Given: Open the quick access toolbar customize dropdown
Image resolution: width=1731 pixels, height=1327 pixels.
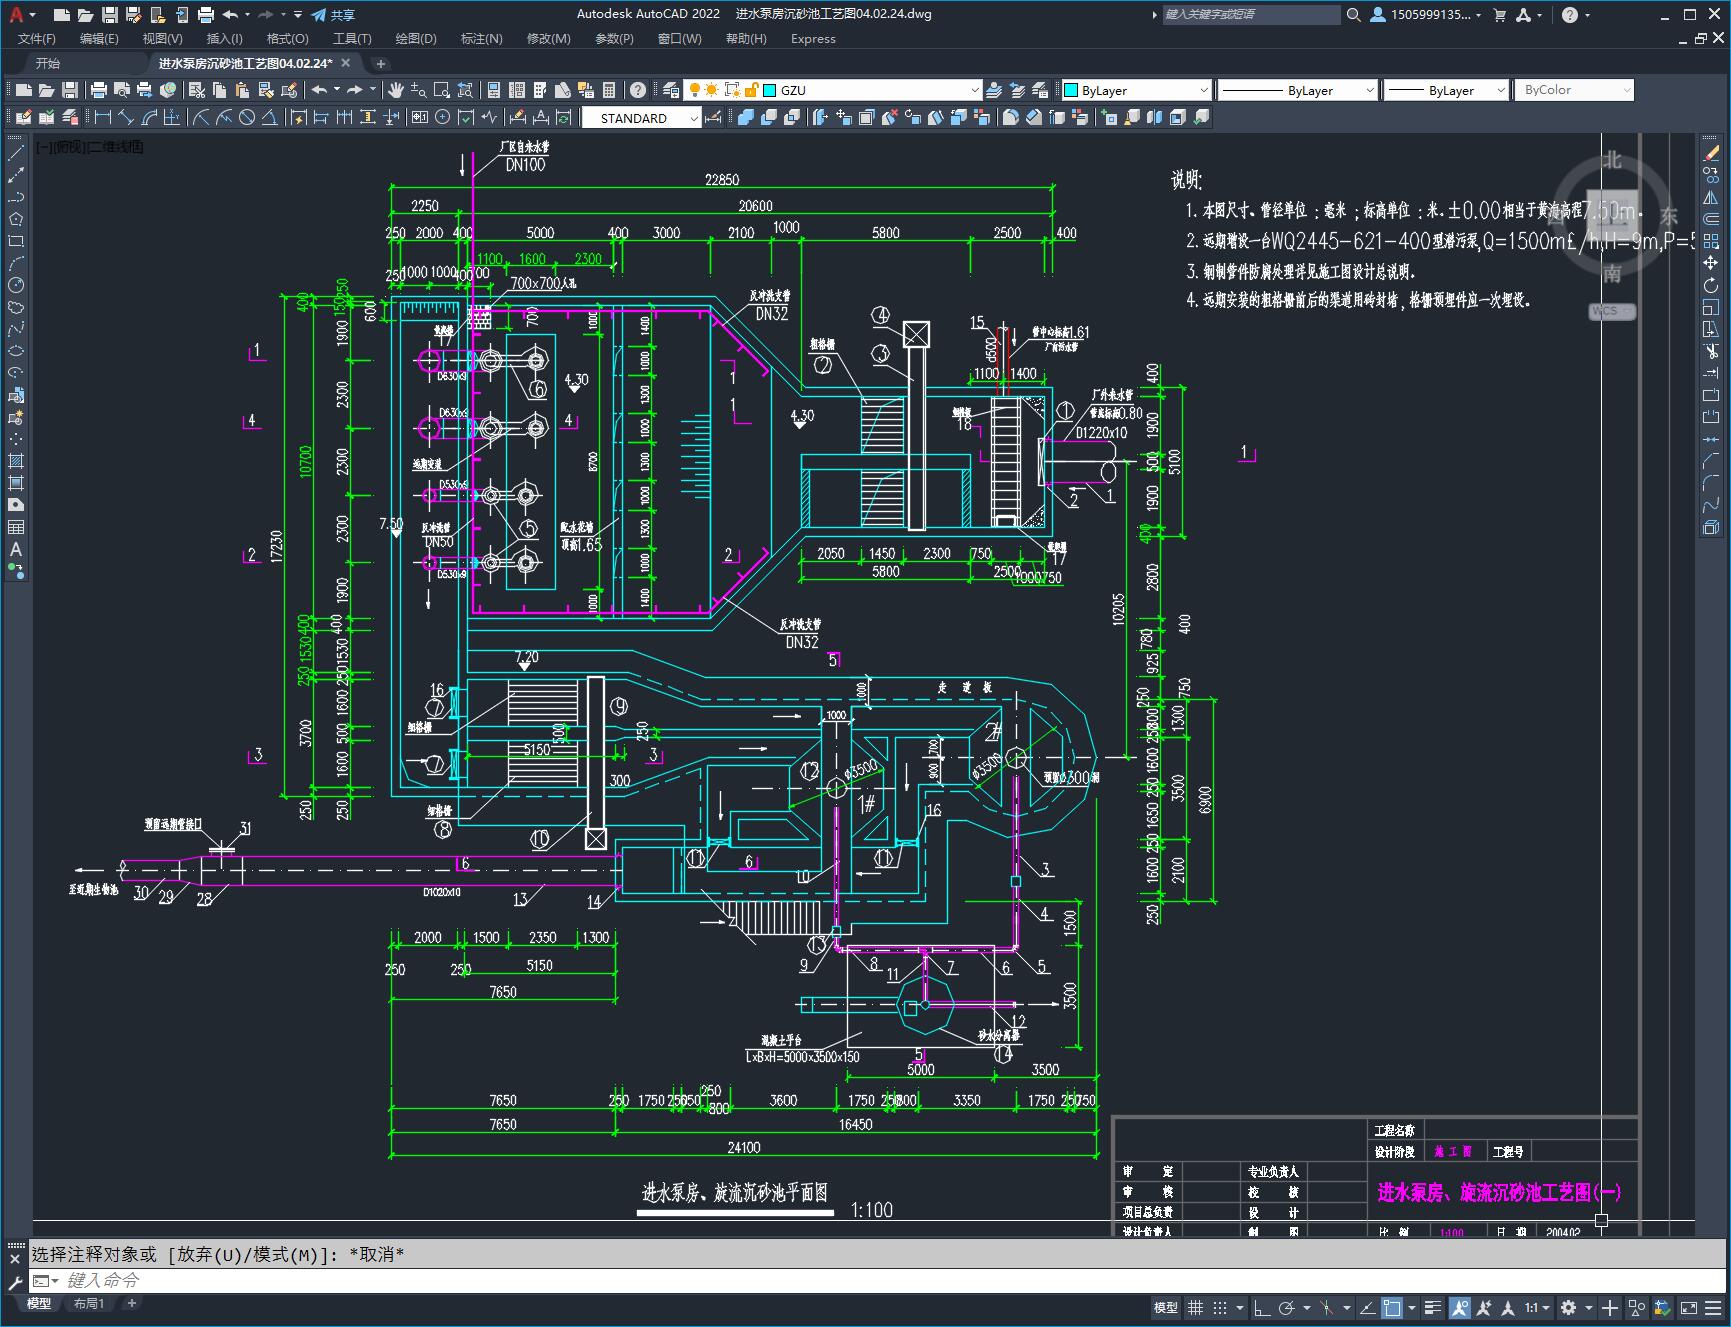Looking at the screenshot, I should pos(298,15).
